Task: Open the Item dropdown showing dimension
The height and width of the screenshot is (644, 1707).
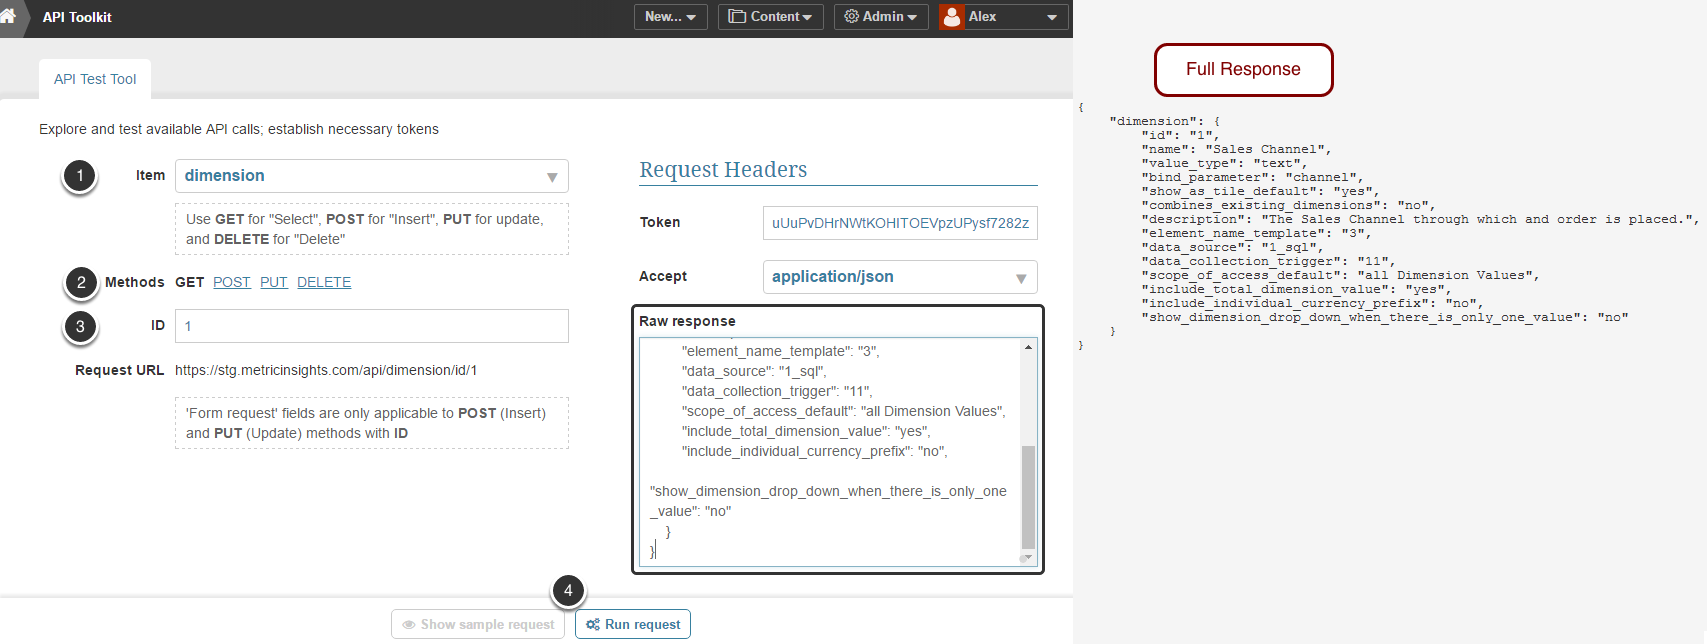Action: coord(372,176)
